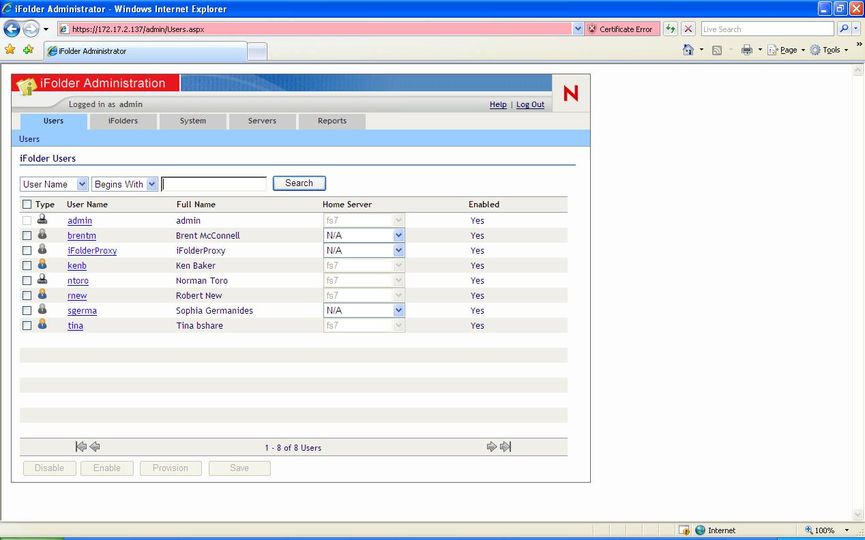Click the user type icon for admin
This screenshot has width=865, height=540.
[42, 219]
